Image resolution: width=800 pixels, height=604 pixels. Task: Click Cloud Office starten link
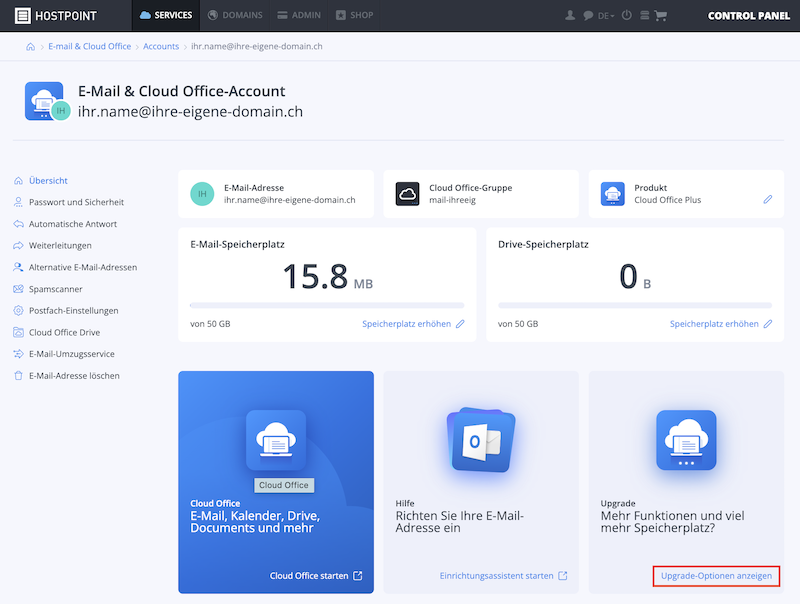point(316,575)
